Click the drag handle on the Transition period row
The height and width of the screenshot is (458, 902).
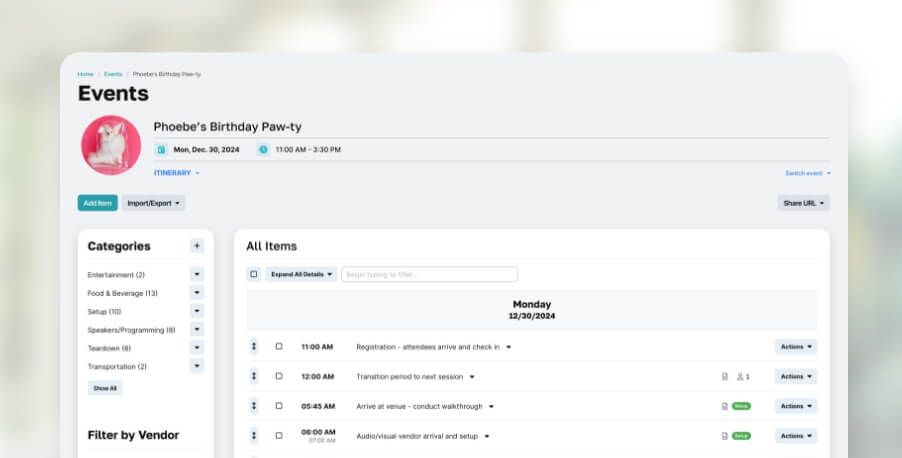pos(254,376)
